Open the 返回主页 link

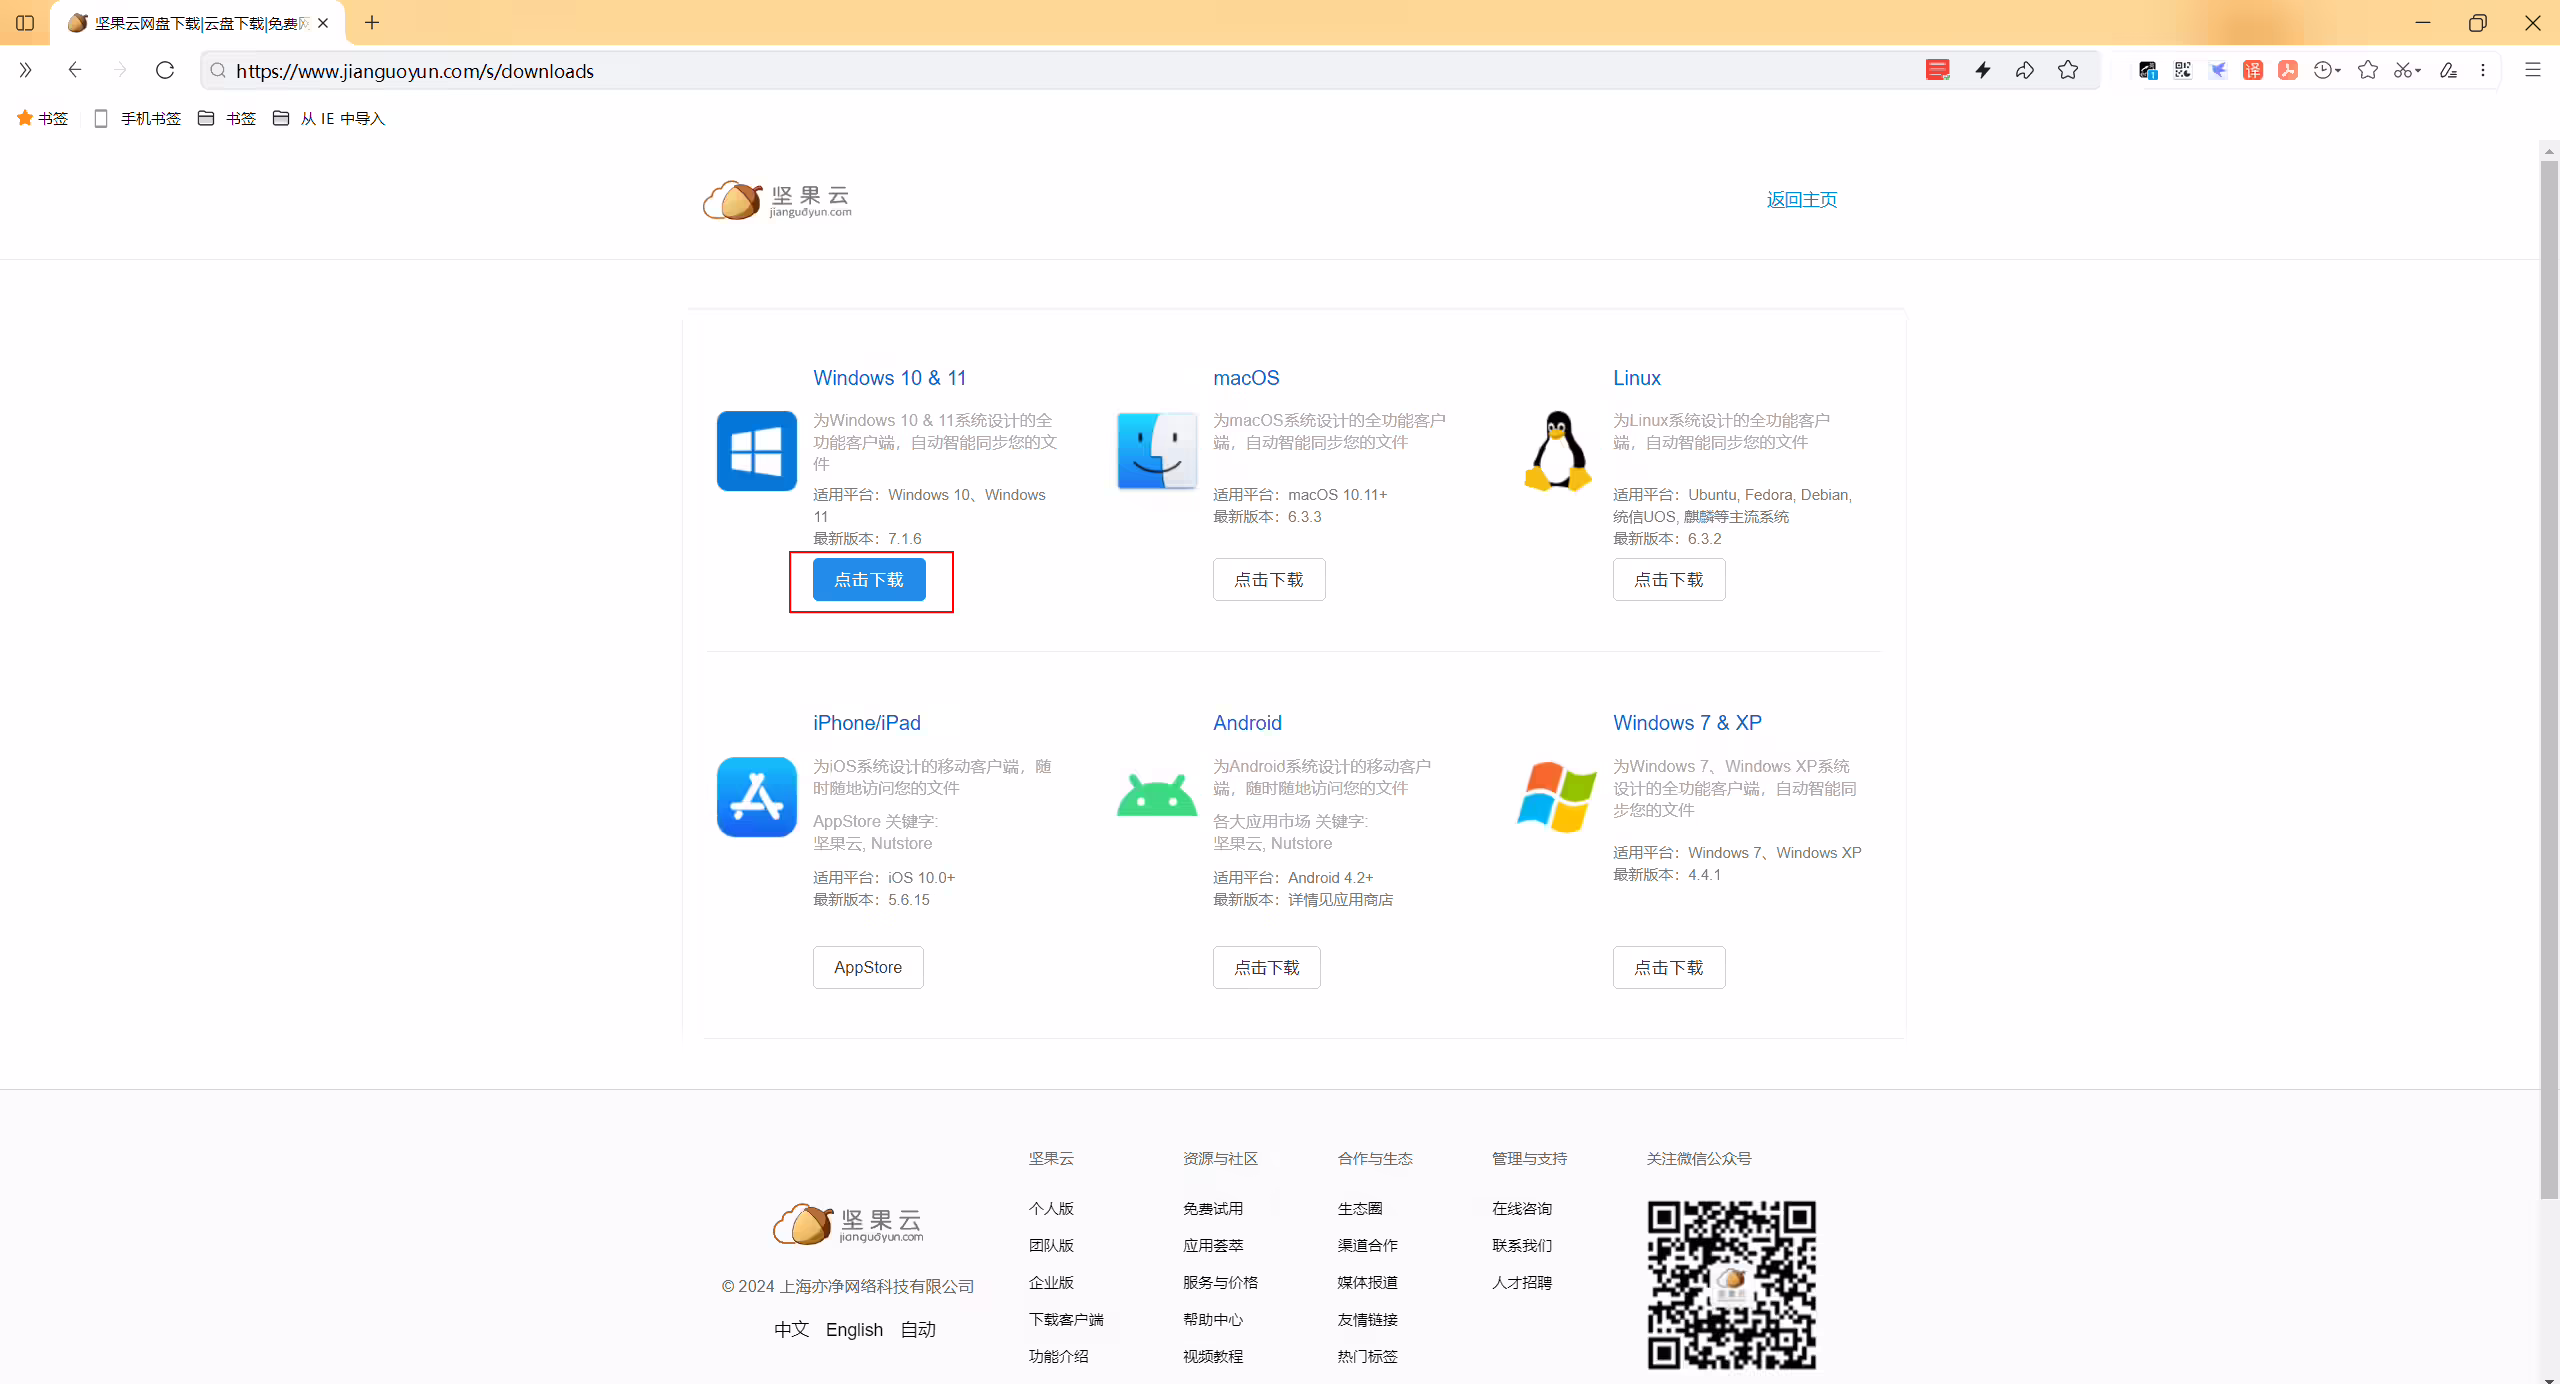[1802, 199]
